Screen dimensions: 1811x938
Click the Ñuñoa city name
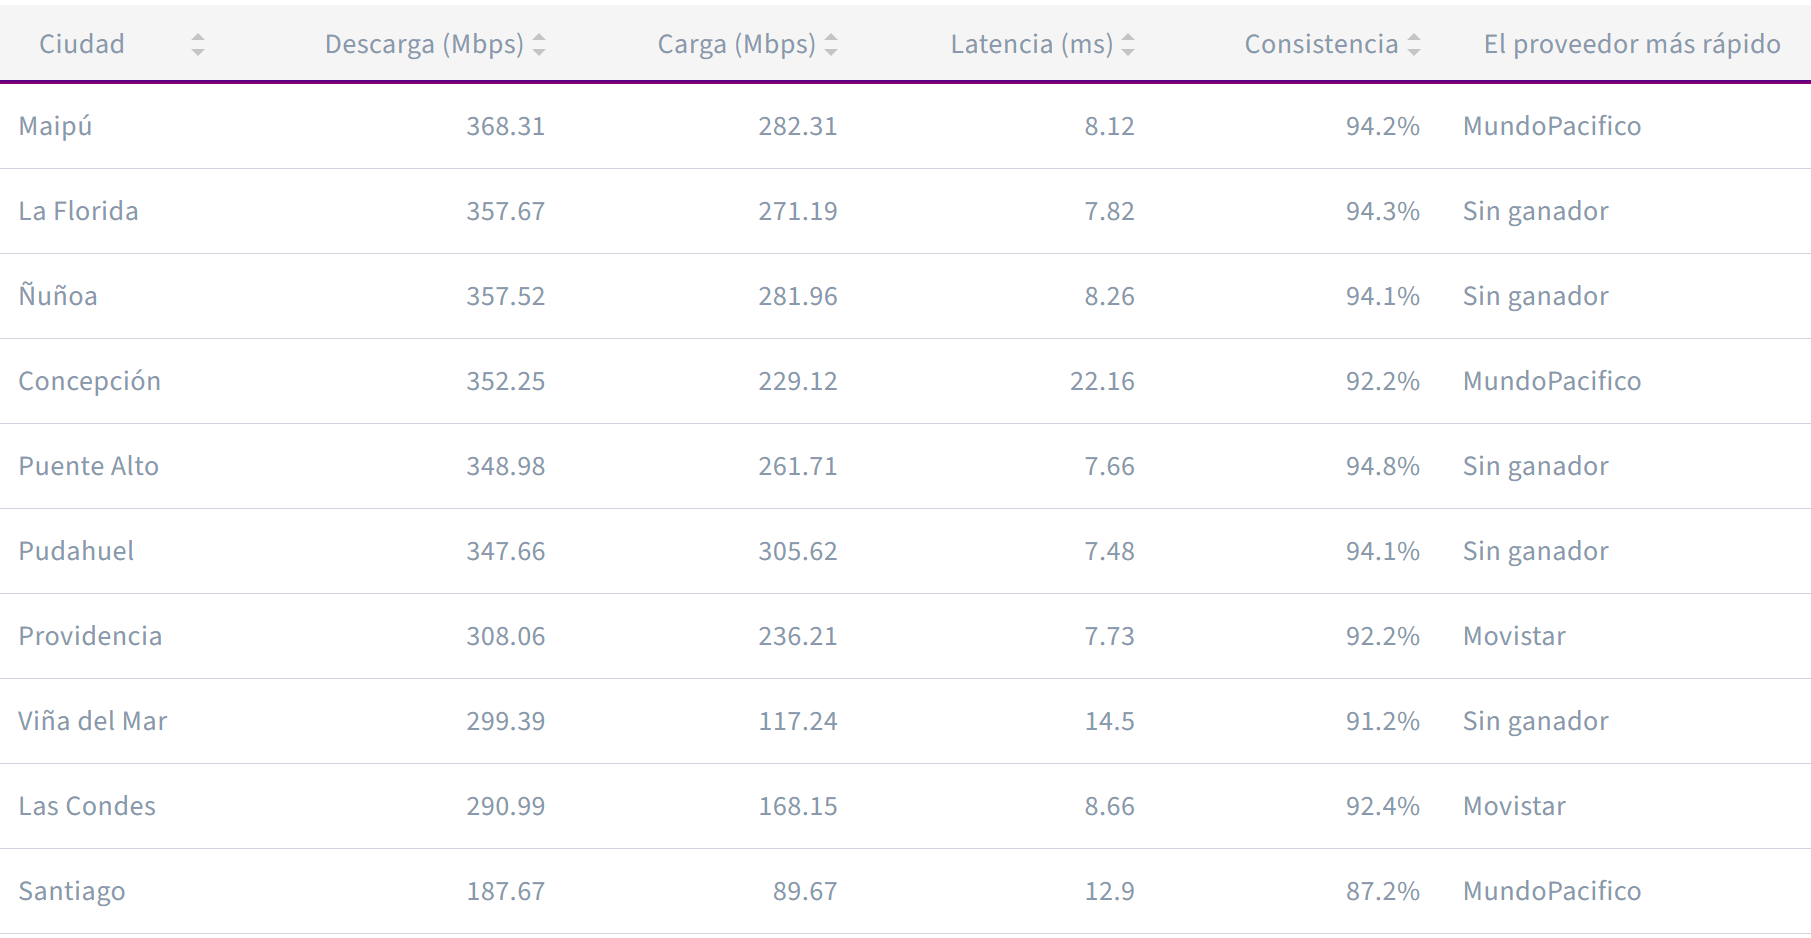(x=58, y=296)
